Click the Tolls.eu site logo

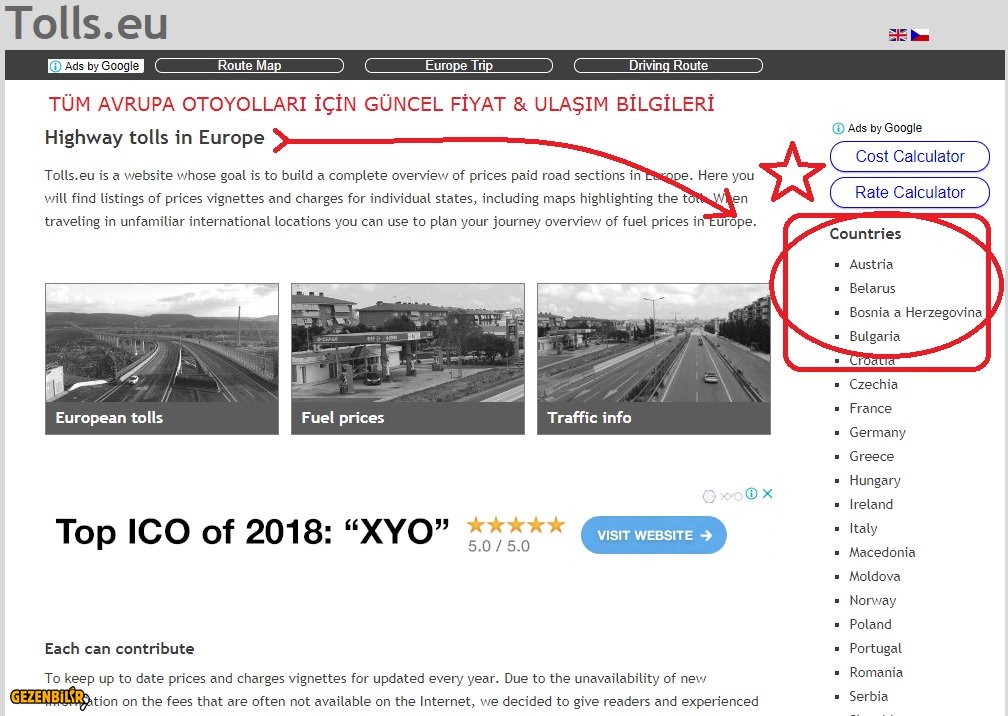[x=86, y=24]
